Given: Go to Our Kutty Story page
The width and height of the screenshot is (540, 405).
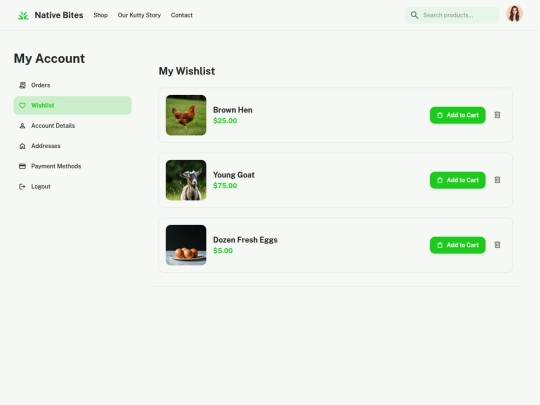Looking at the screenshot, I should pyautogui.click(x=139, y=15).
